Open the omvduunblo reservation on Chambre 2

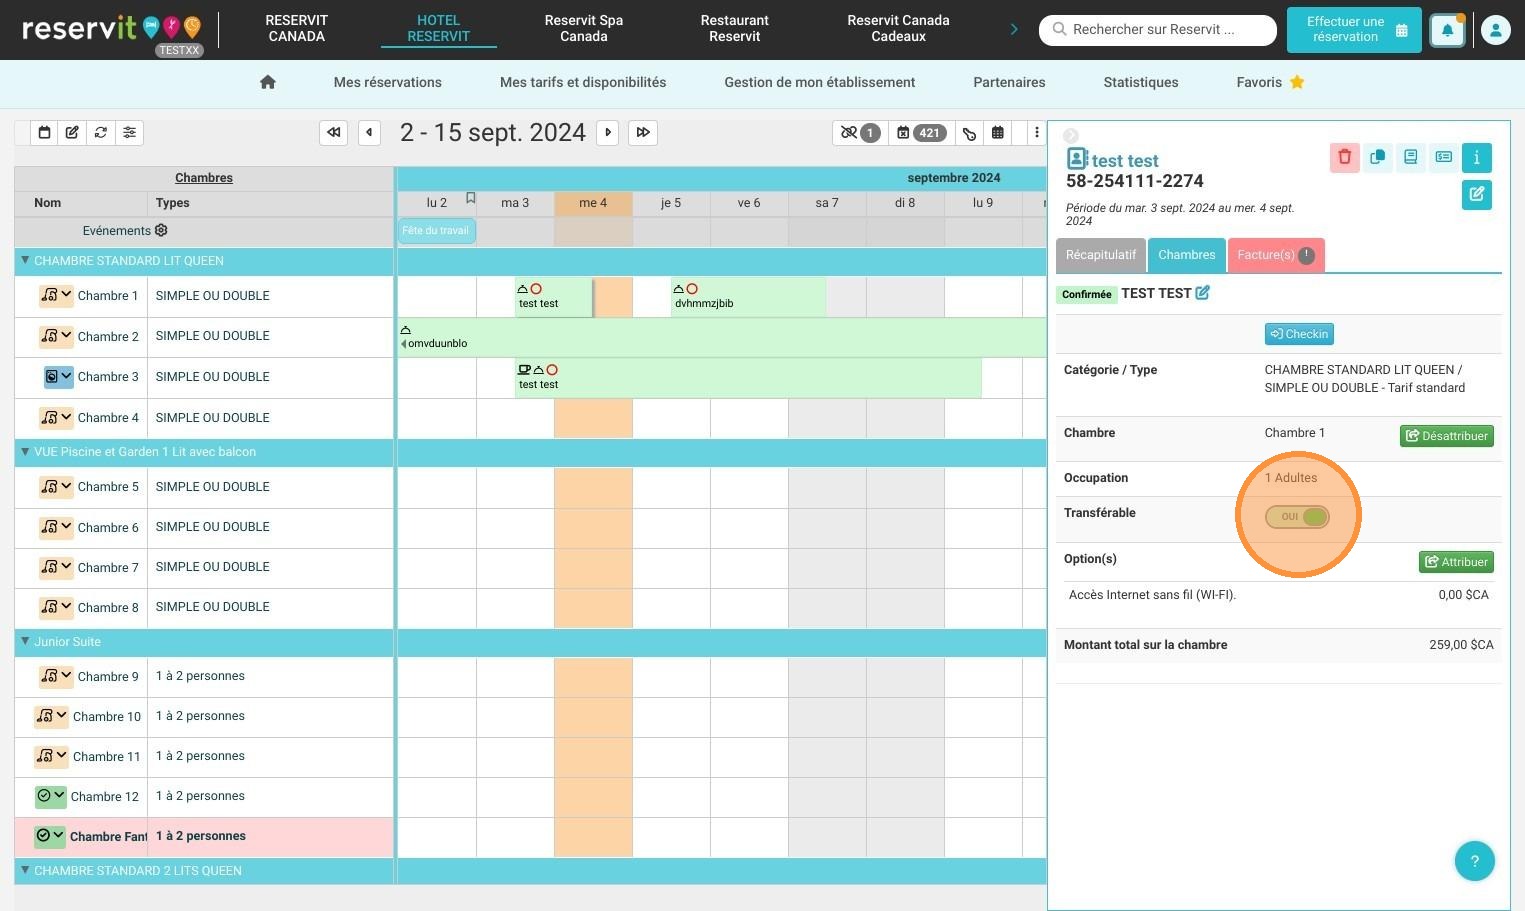(x=721, y=337)
